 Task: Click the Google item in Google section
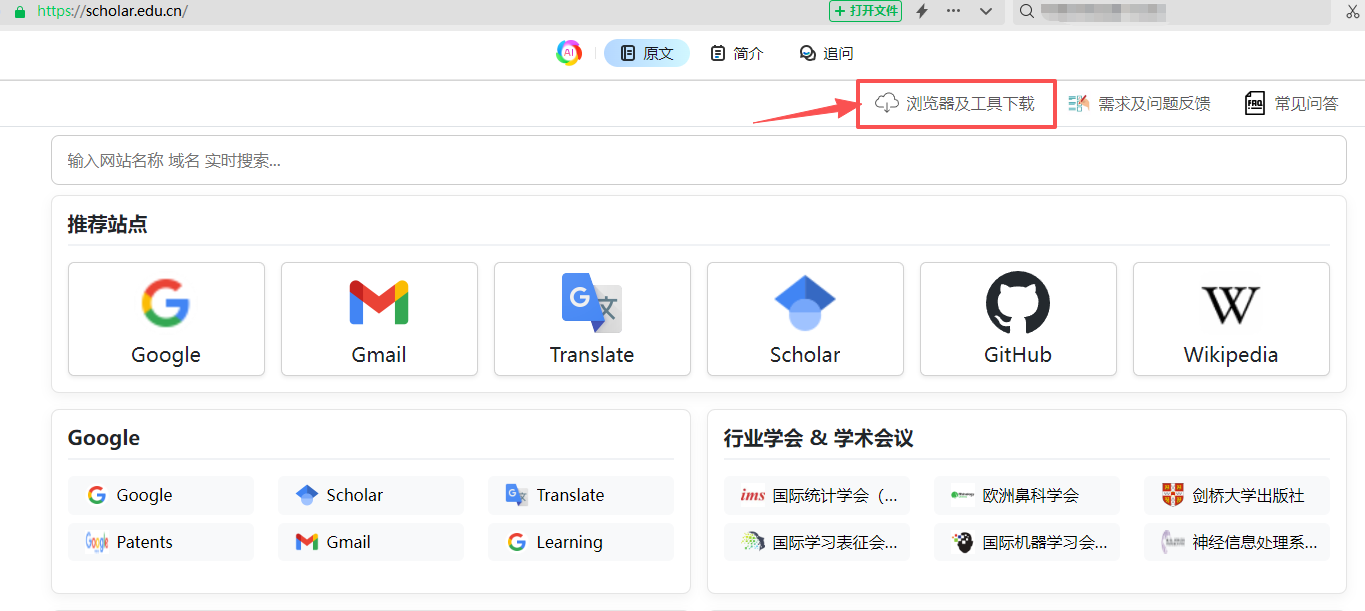pos(161,495)
